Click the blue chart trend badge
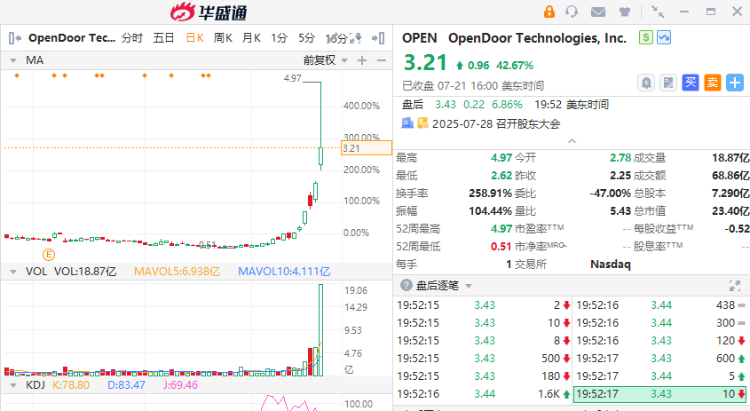The image size is (750, 411). [x=664, y=37]
